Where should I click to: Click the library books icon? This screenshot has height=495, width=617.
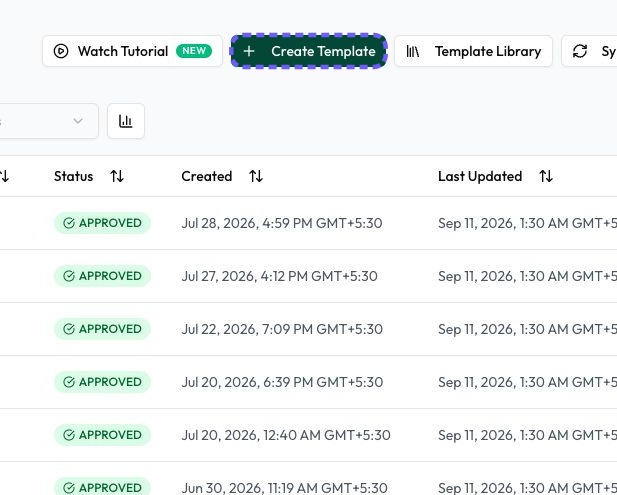click(412, 51)
